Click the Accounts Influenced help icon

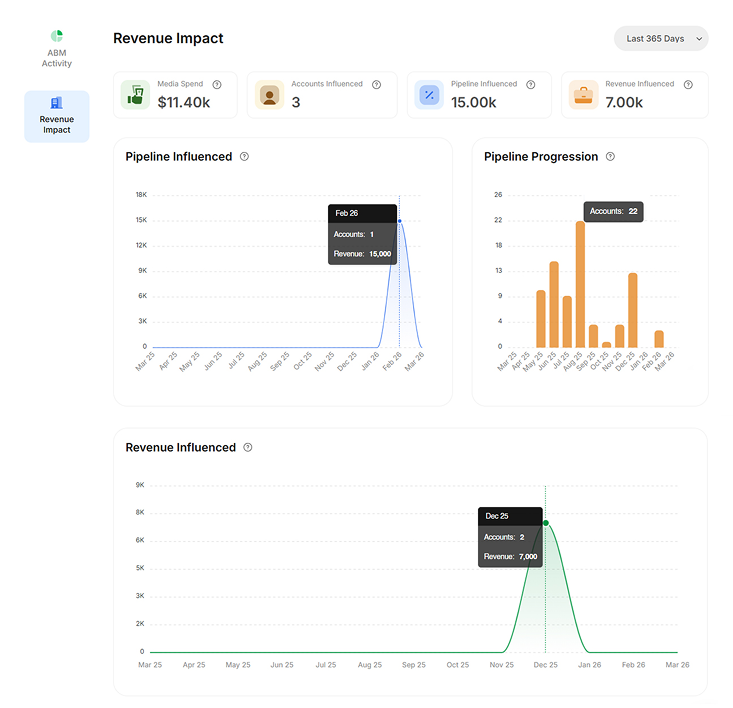pyautogui.click(x=376, y=85)
